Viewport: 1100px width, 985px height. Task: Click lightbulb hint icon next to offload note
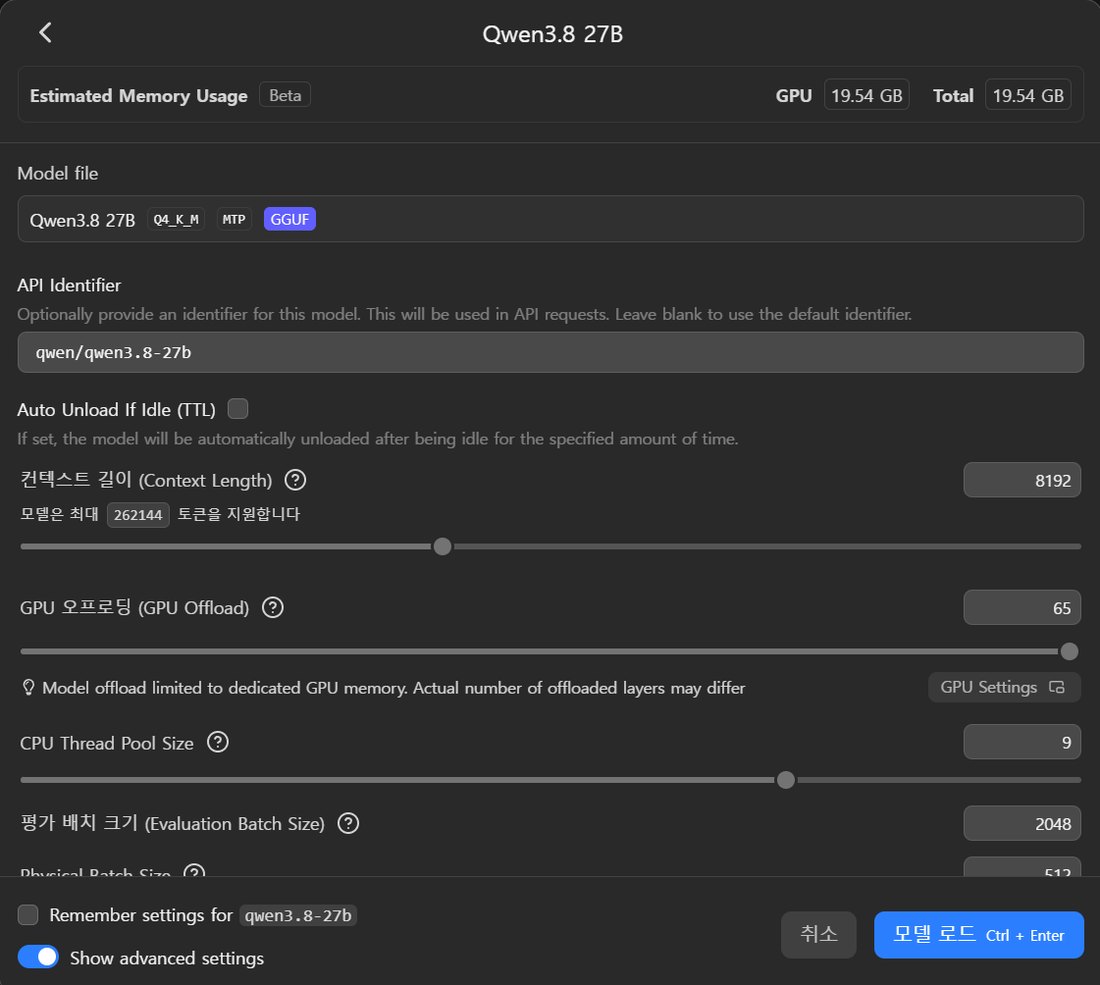(x=28, y=688)
